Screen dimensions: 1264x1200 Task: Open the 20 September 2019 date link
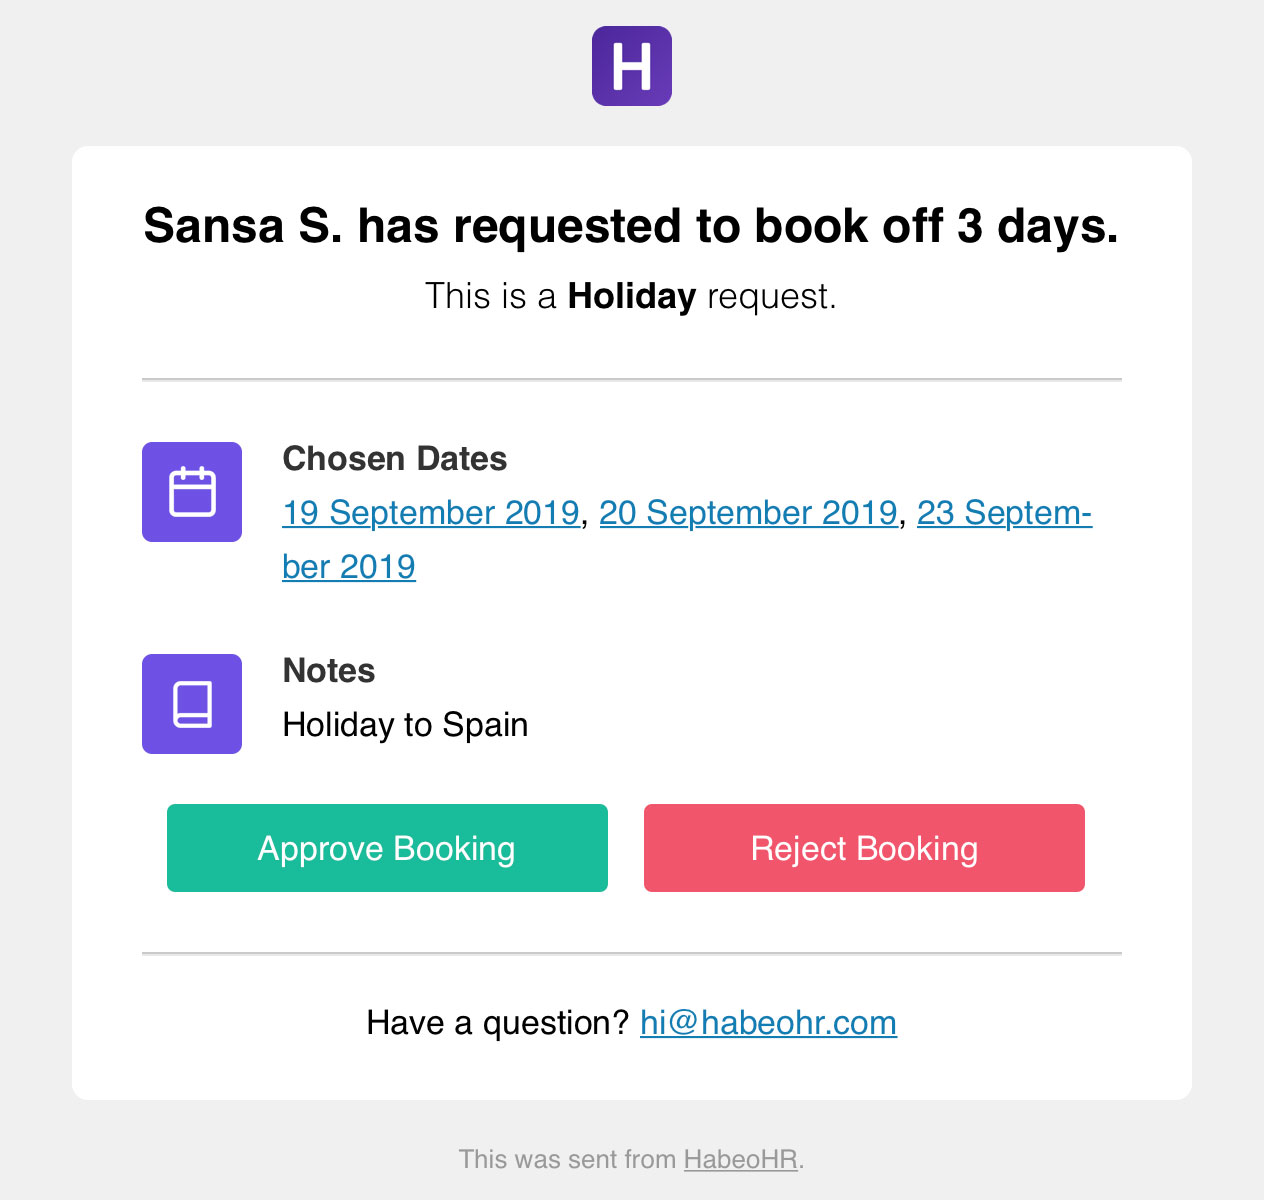[748, 513]
